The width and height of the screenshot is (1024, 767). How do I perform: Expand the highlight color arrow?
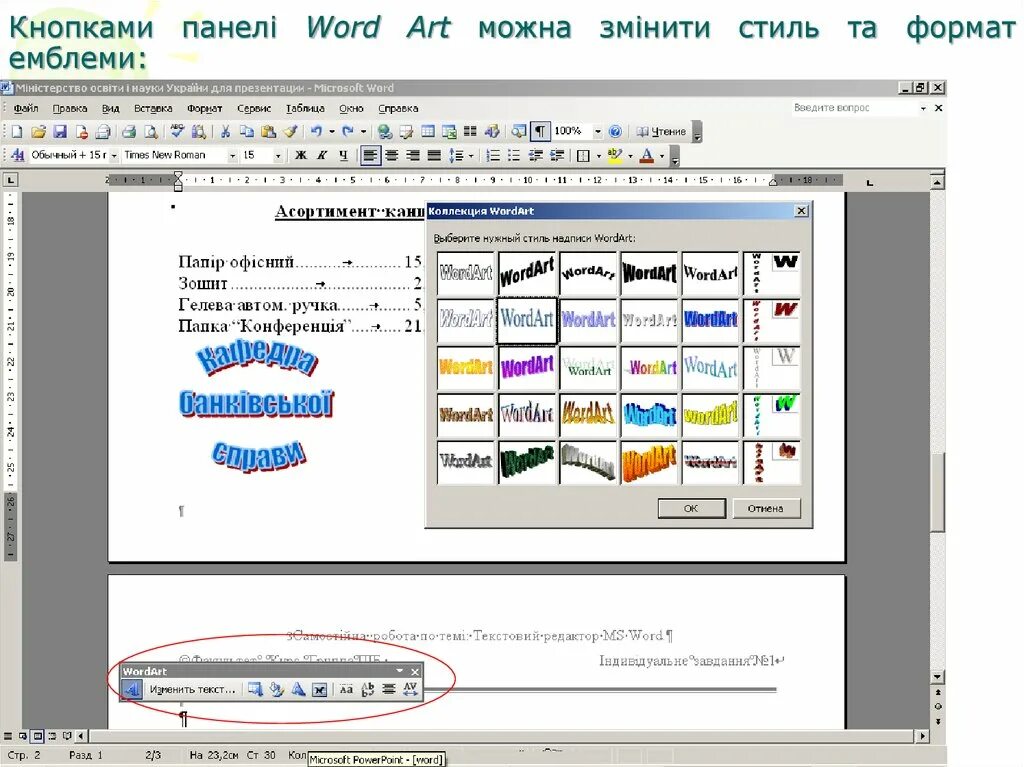(630, 155)
